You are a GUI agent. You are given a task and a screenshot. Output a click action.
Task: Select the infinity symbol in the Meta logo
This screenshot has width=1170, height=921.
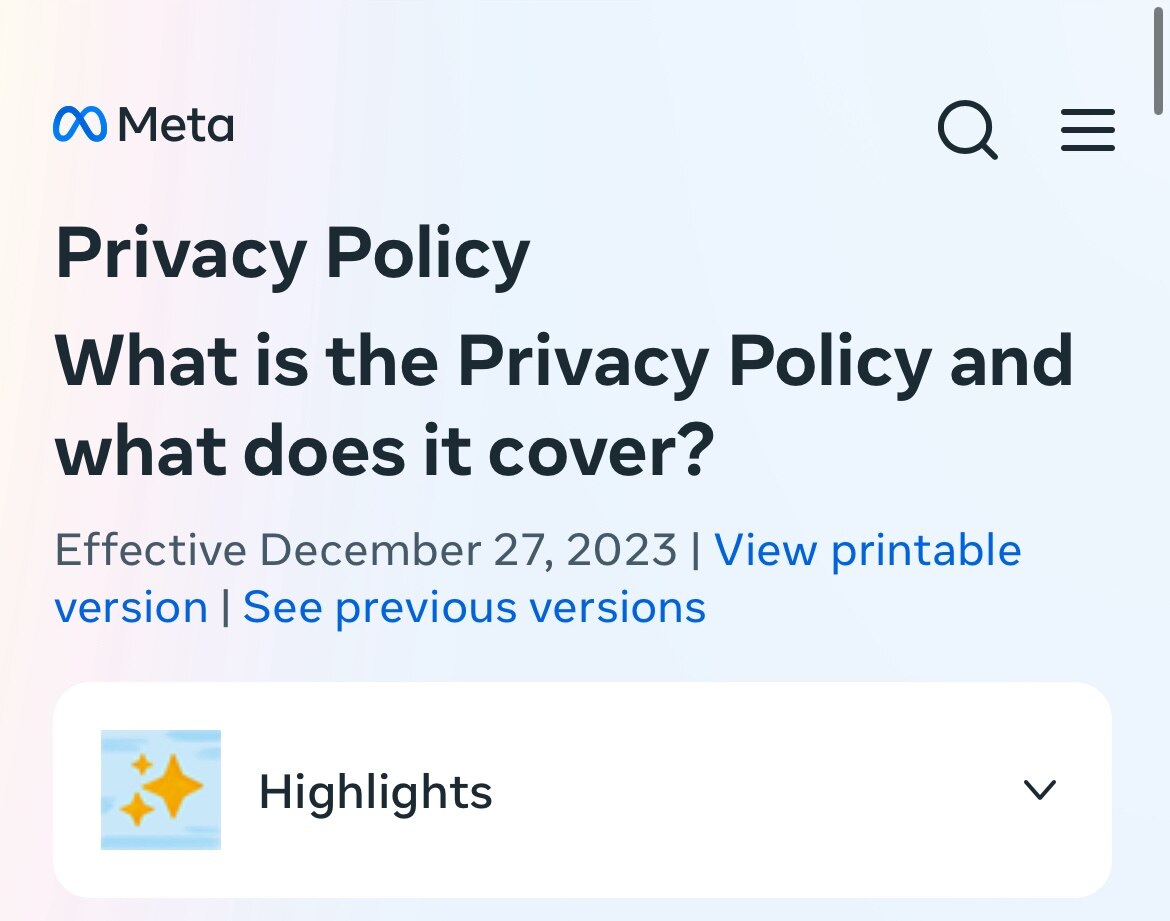click(81, 124)
